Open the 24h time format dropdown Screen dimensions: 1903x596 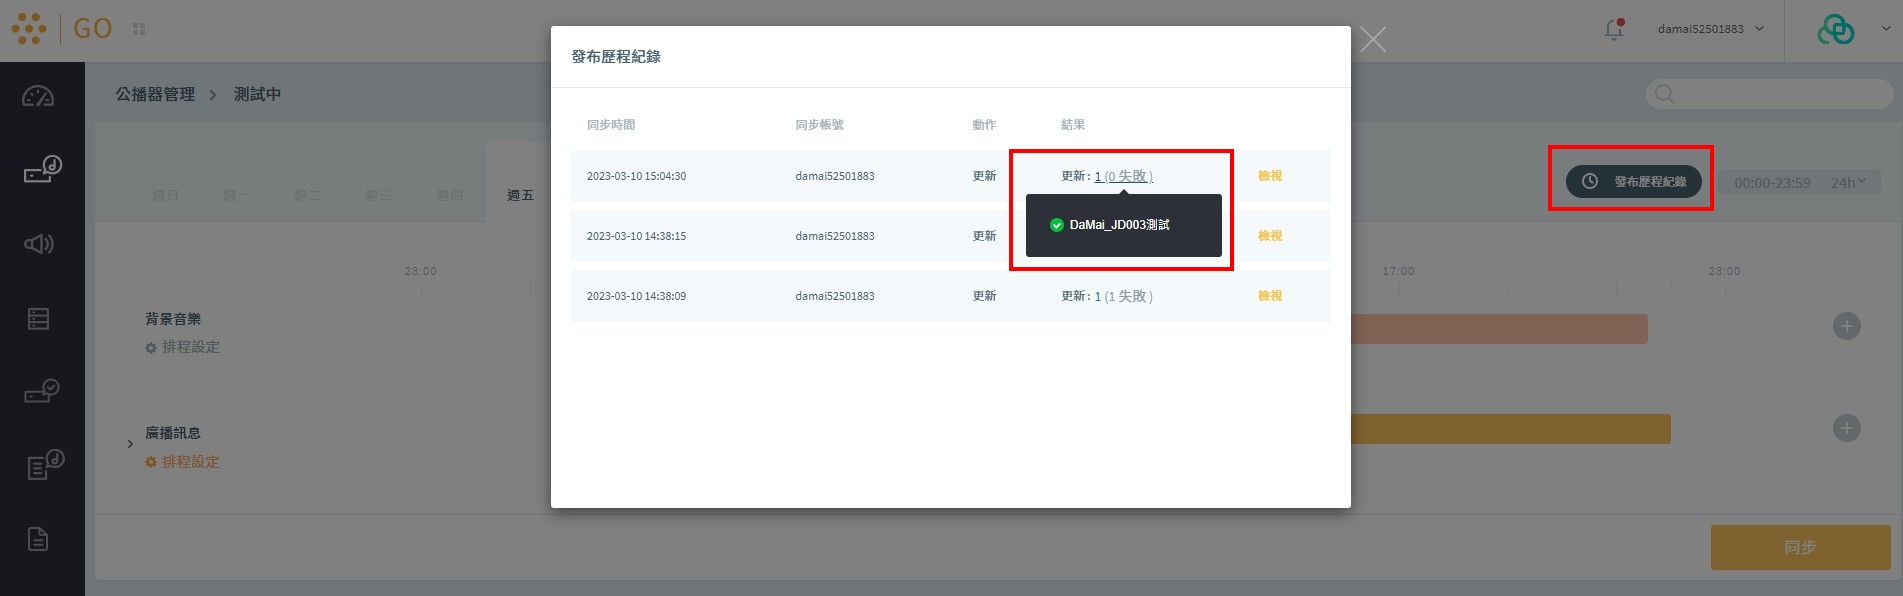(x=1848, y=183)
